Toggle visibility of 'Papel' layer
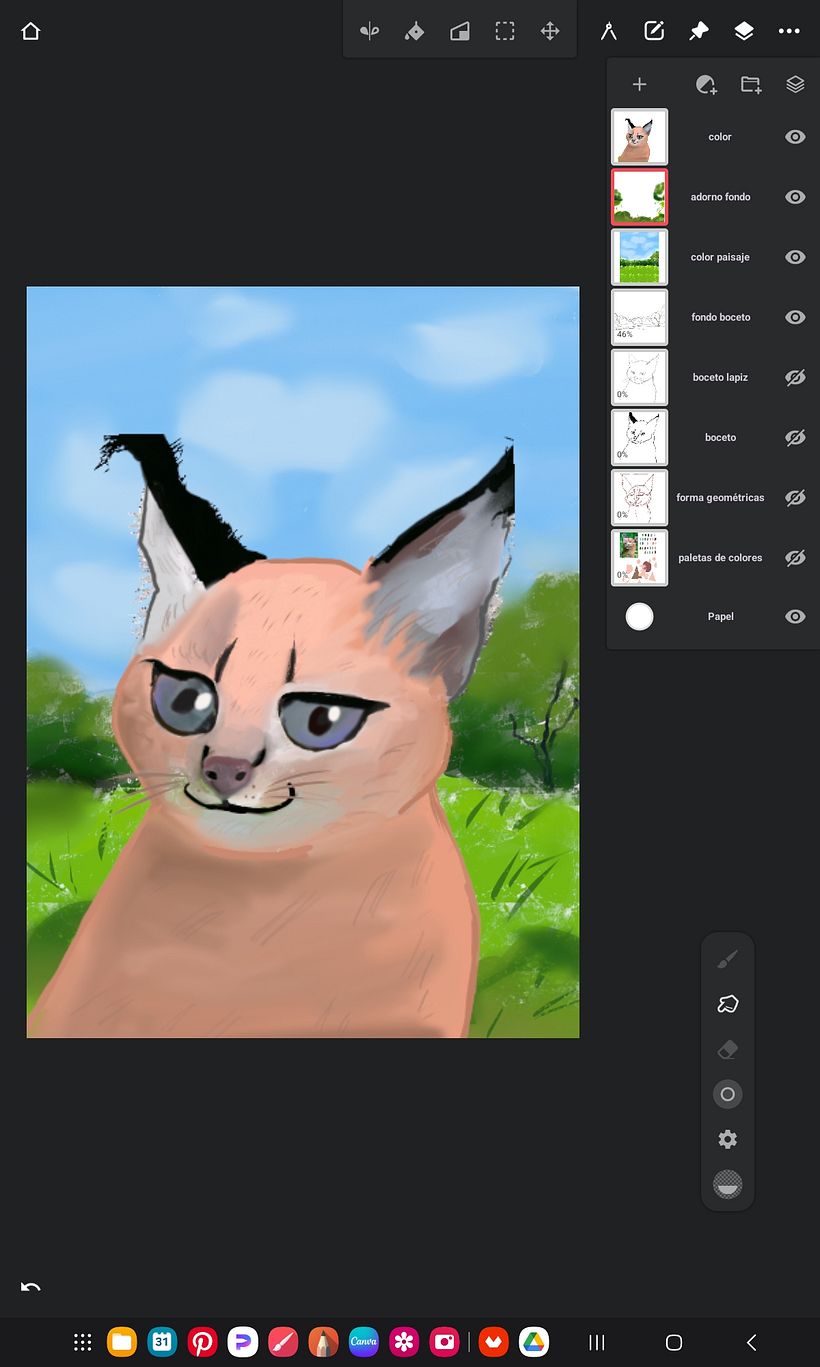 pyautogui.click(x=795, y=617)
